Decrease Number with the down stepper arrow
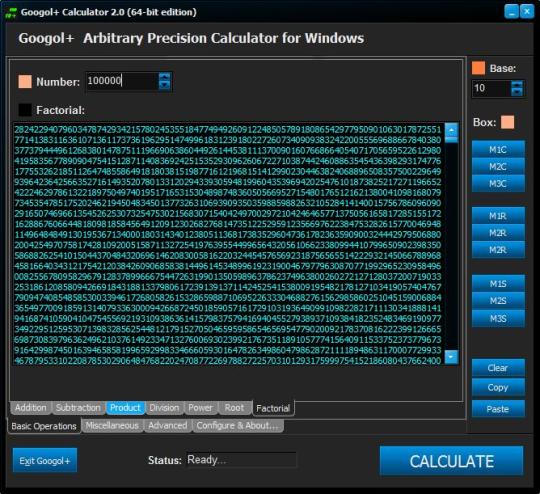The height and width of the screenshot is (494, 540). pos(165,85)
